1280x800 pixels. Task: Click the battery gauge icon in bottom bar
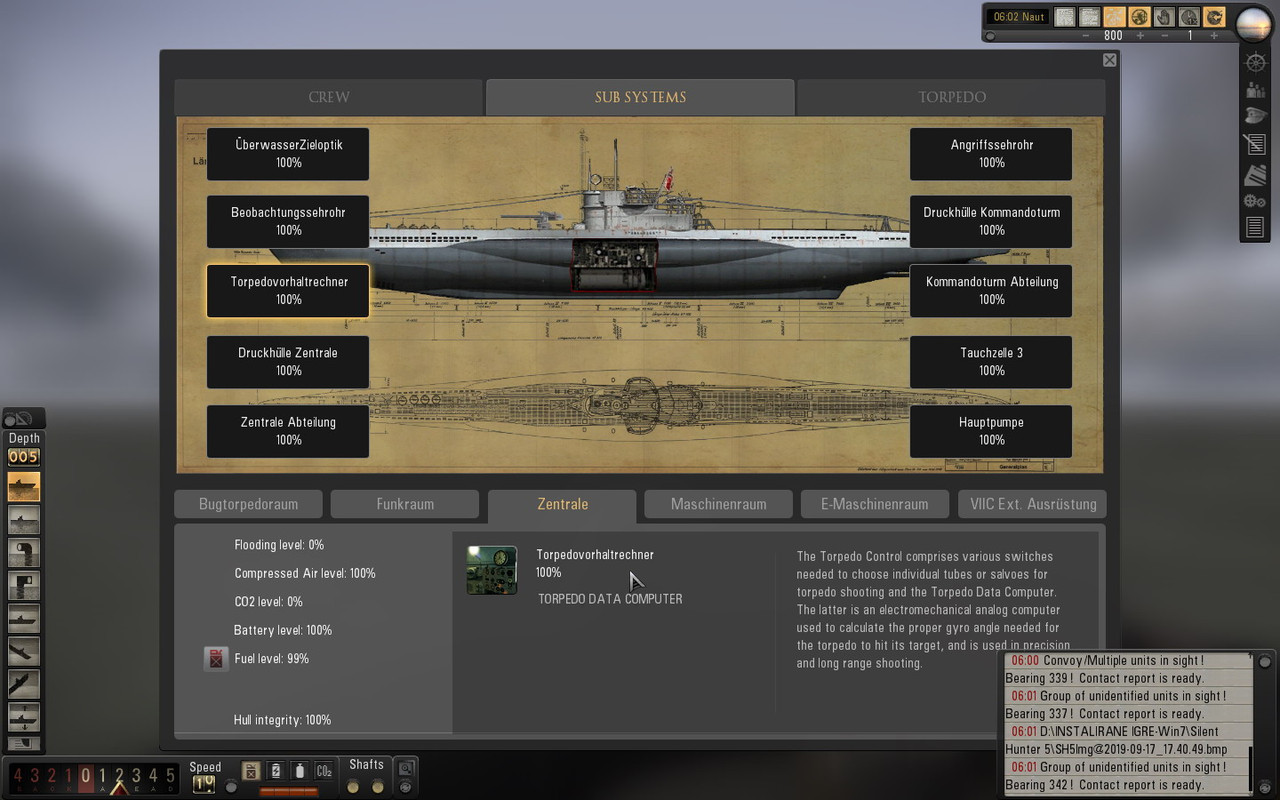tap(275, 771)
